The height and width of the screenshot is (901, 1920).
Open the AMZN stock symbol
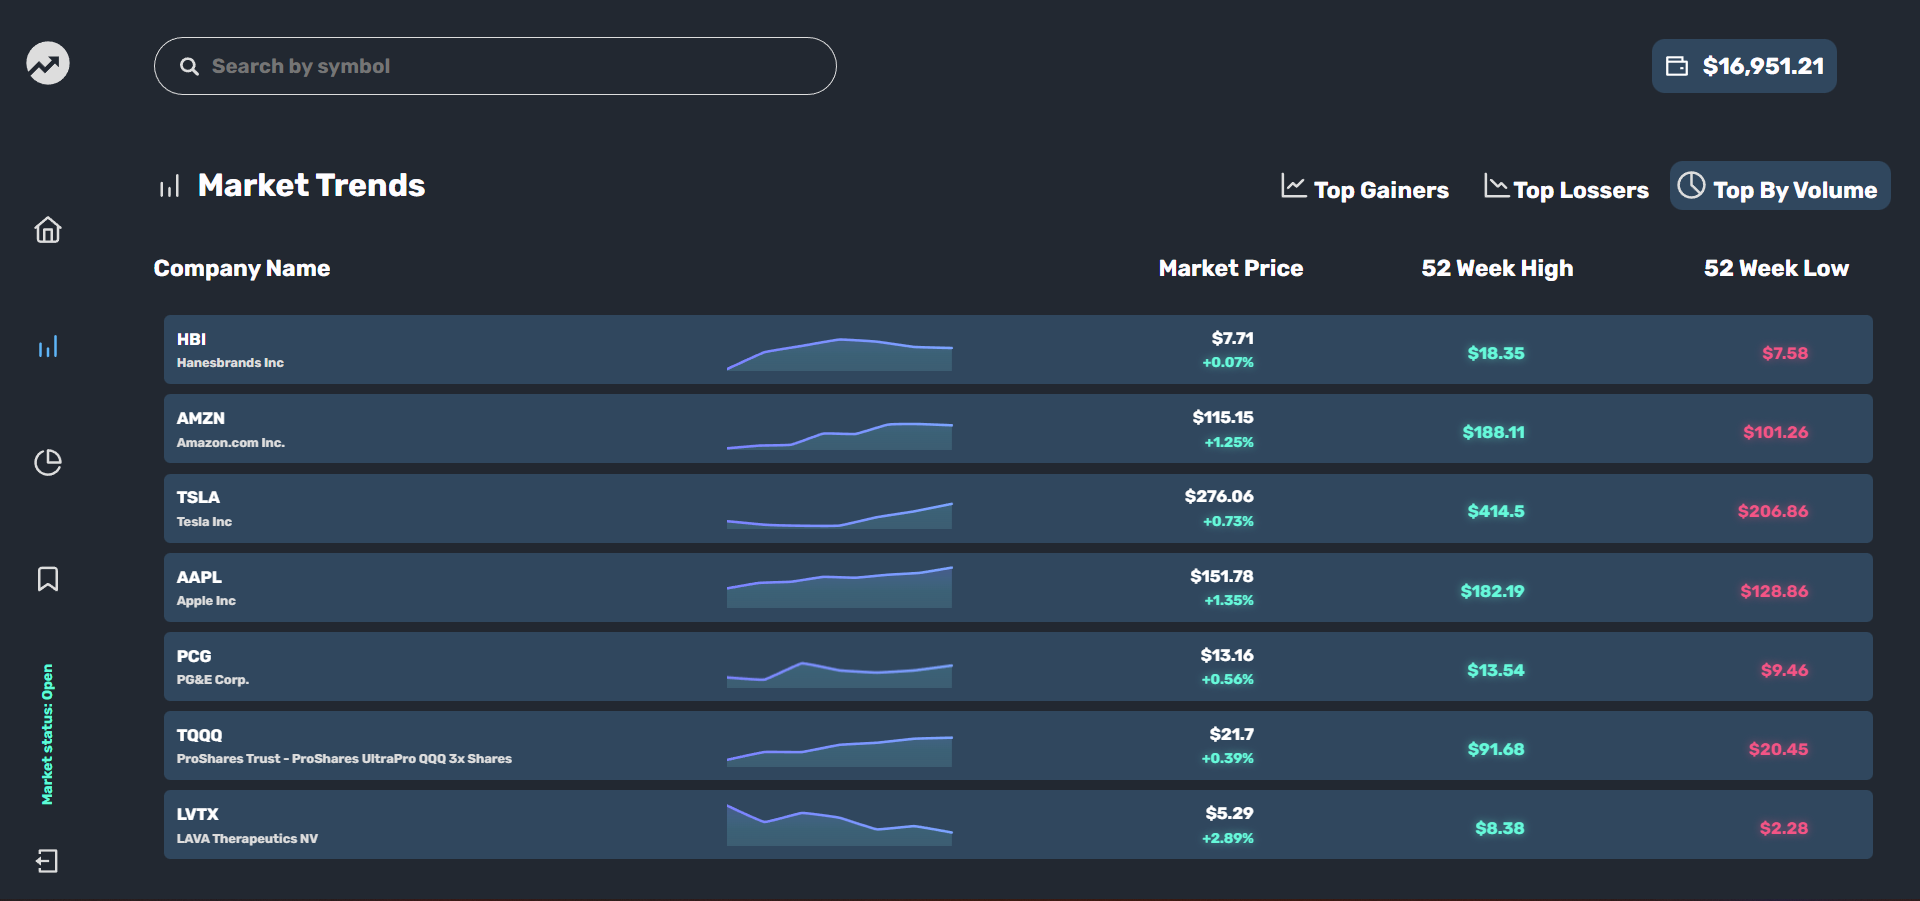point(201,418)
